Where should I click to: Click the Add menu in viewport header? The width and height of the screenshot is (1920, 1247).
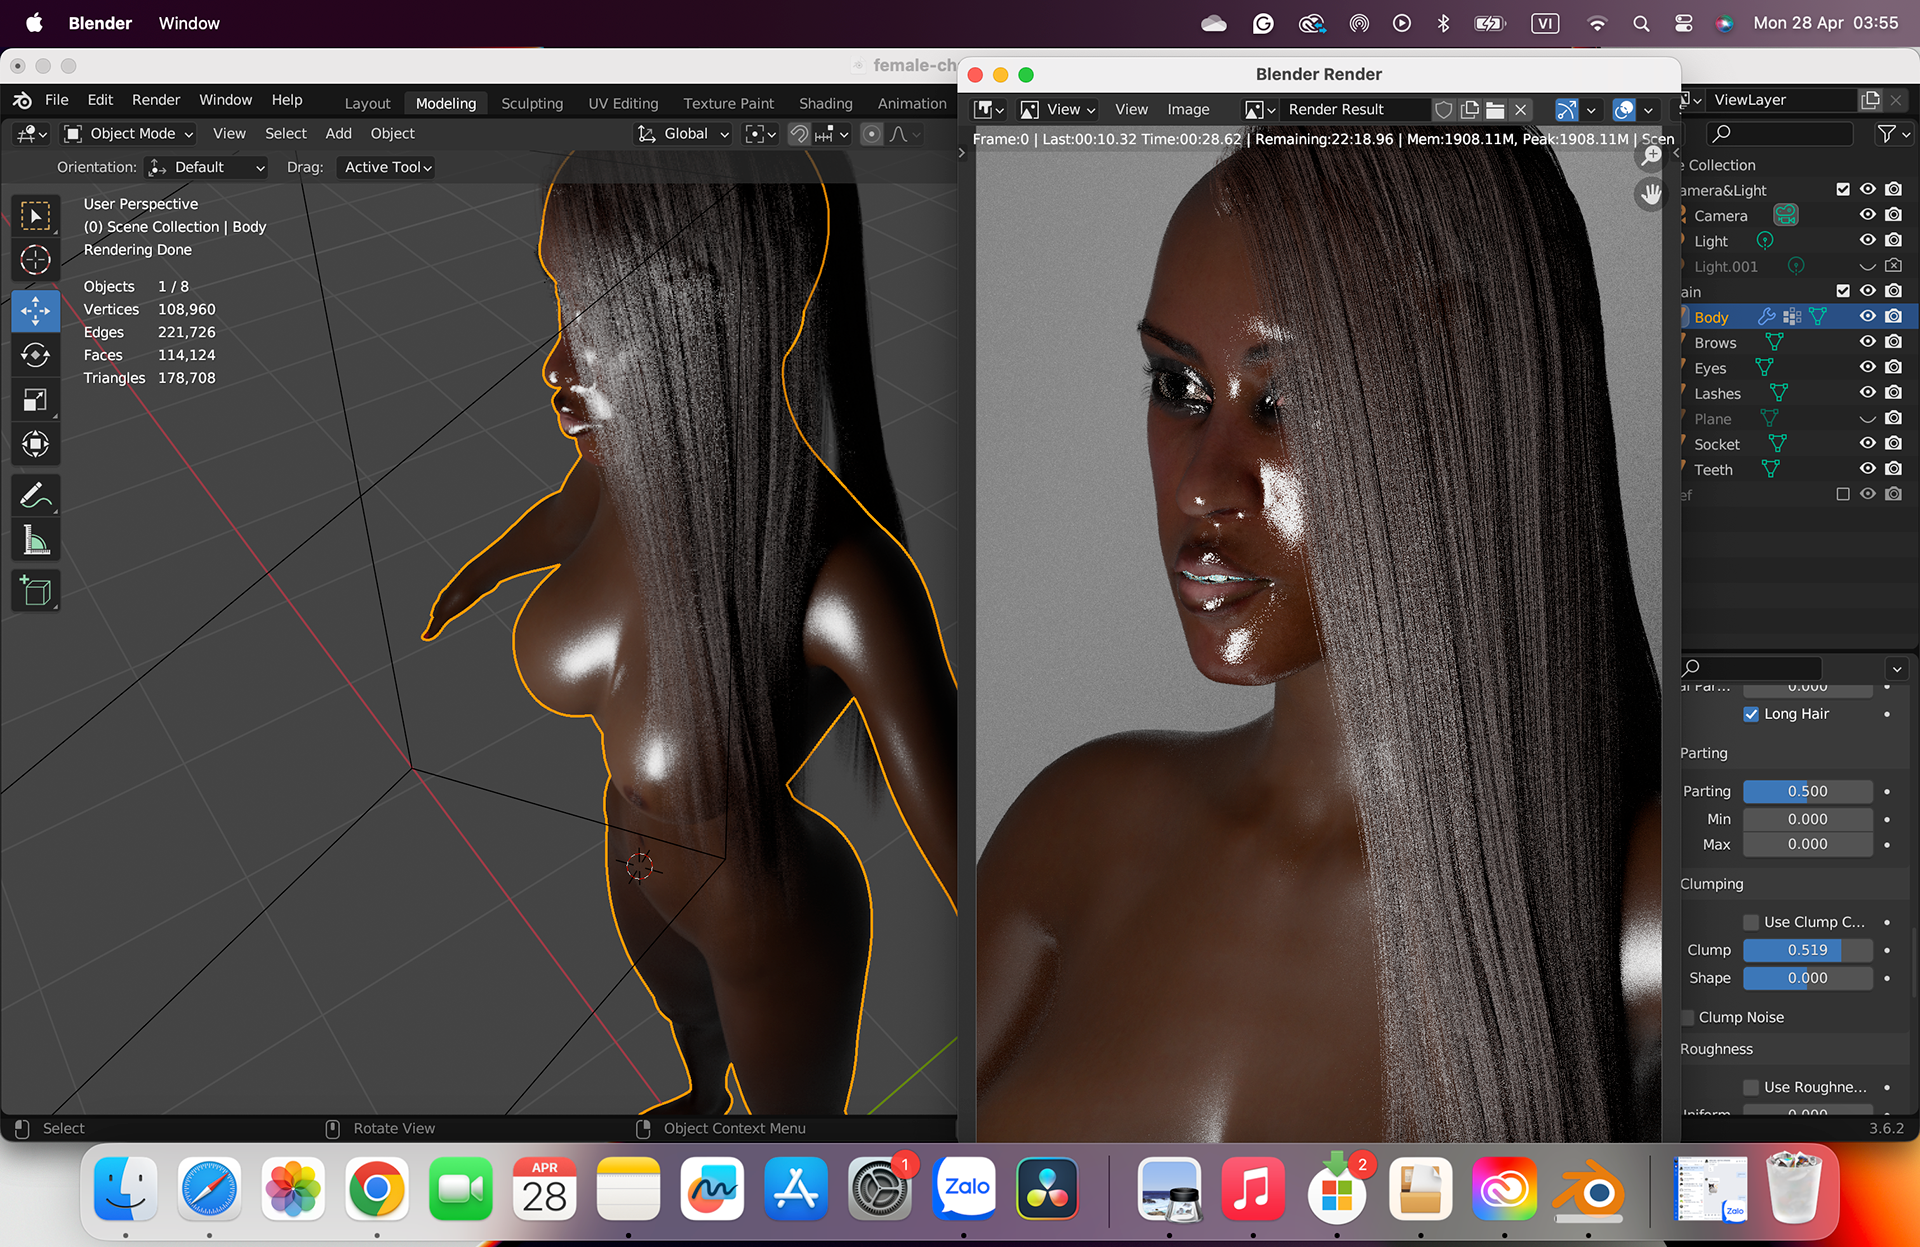pyautogui.click(x=338, y=134)
